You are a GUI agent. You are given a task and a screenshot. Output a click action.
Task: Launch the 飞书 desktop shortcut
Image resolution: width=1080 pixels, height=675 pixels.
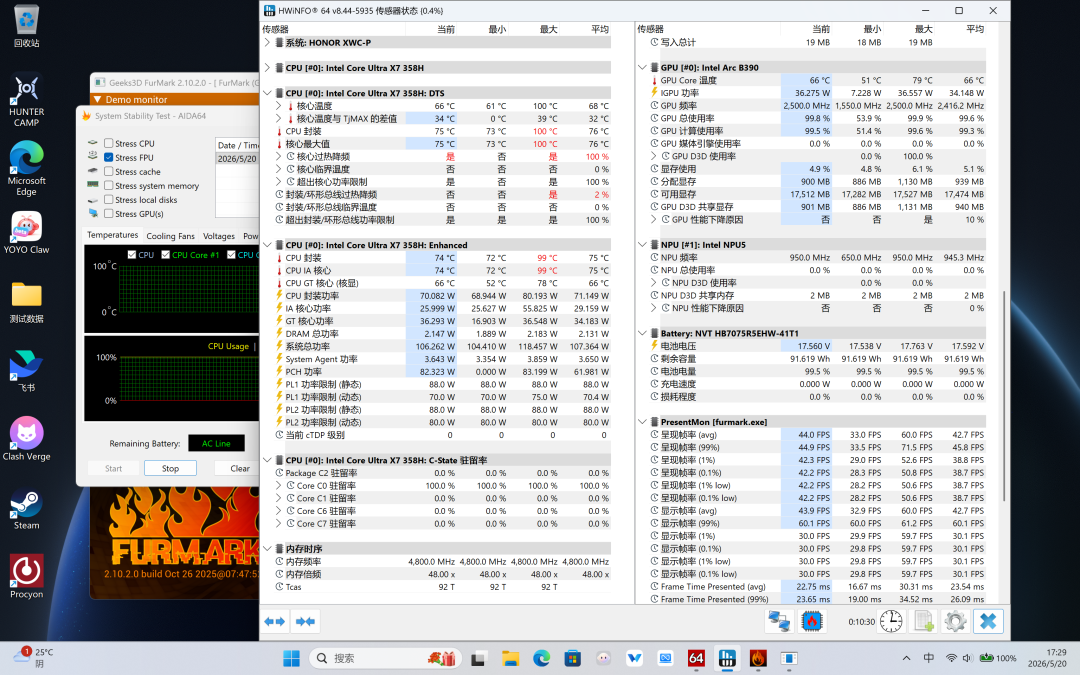pos(26,371)
